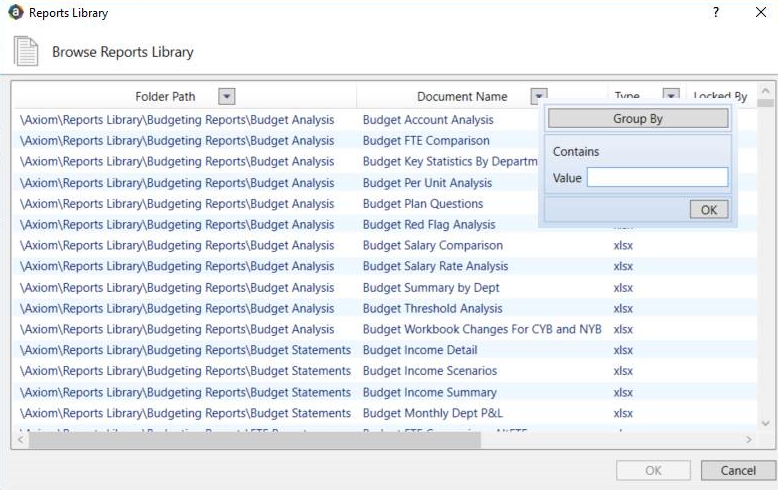Image resolution: width=778 pixels, height=490 pixels.
Task: Click the Axiom app icon in title bar
Action: click(15, 13)
